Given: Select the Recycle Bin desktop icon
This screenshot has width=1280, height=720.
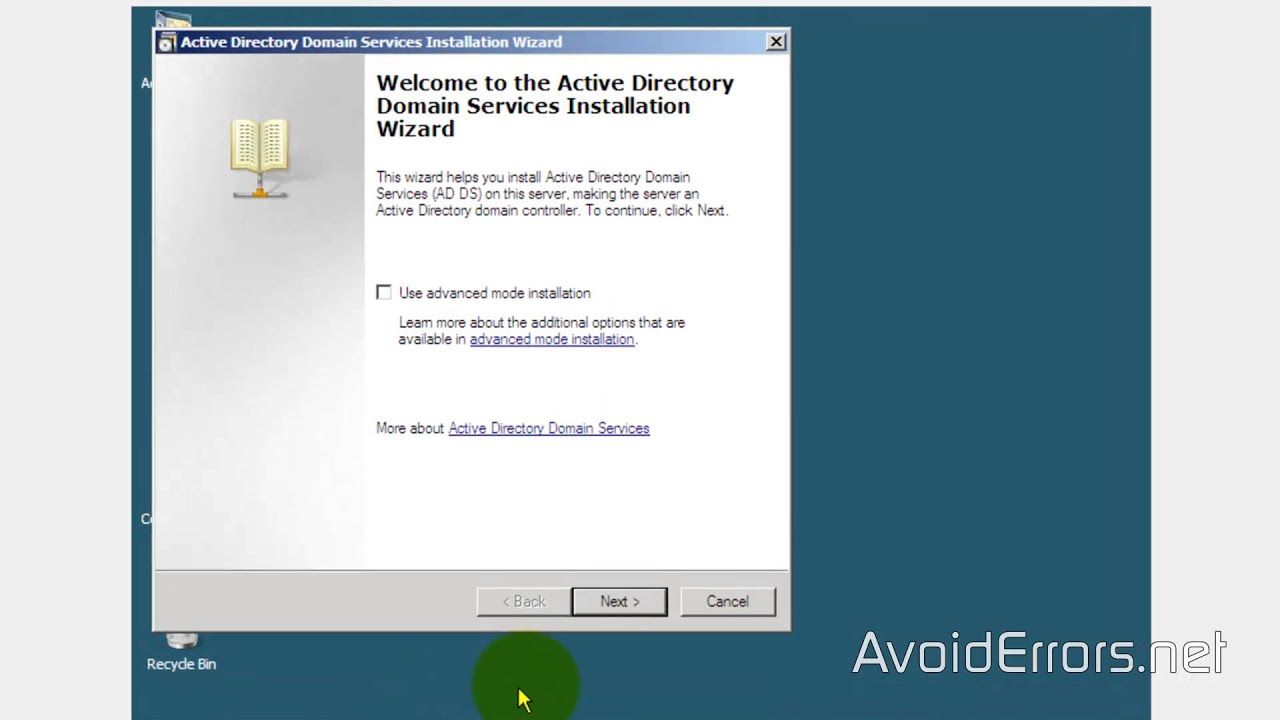Looking at the screenshot, I should pyautogui.click(x=181, y=650).
